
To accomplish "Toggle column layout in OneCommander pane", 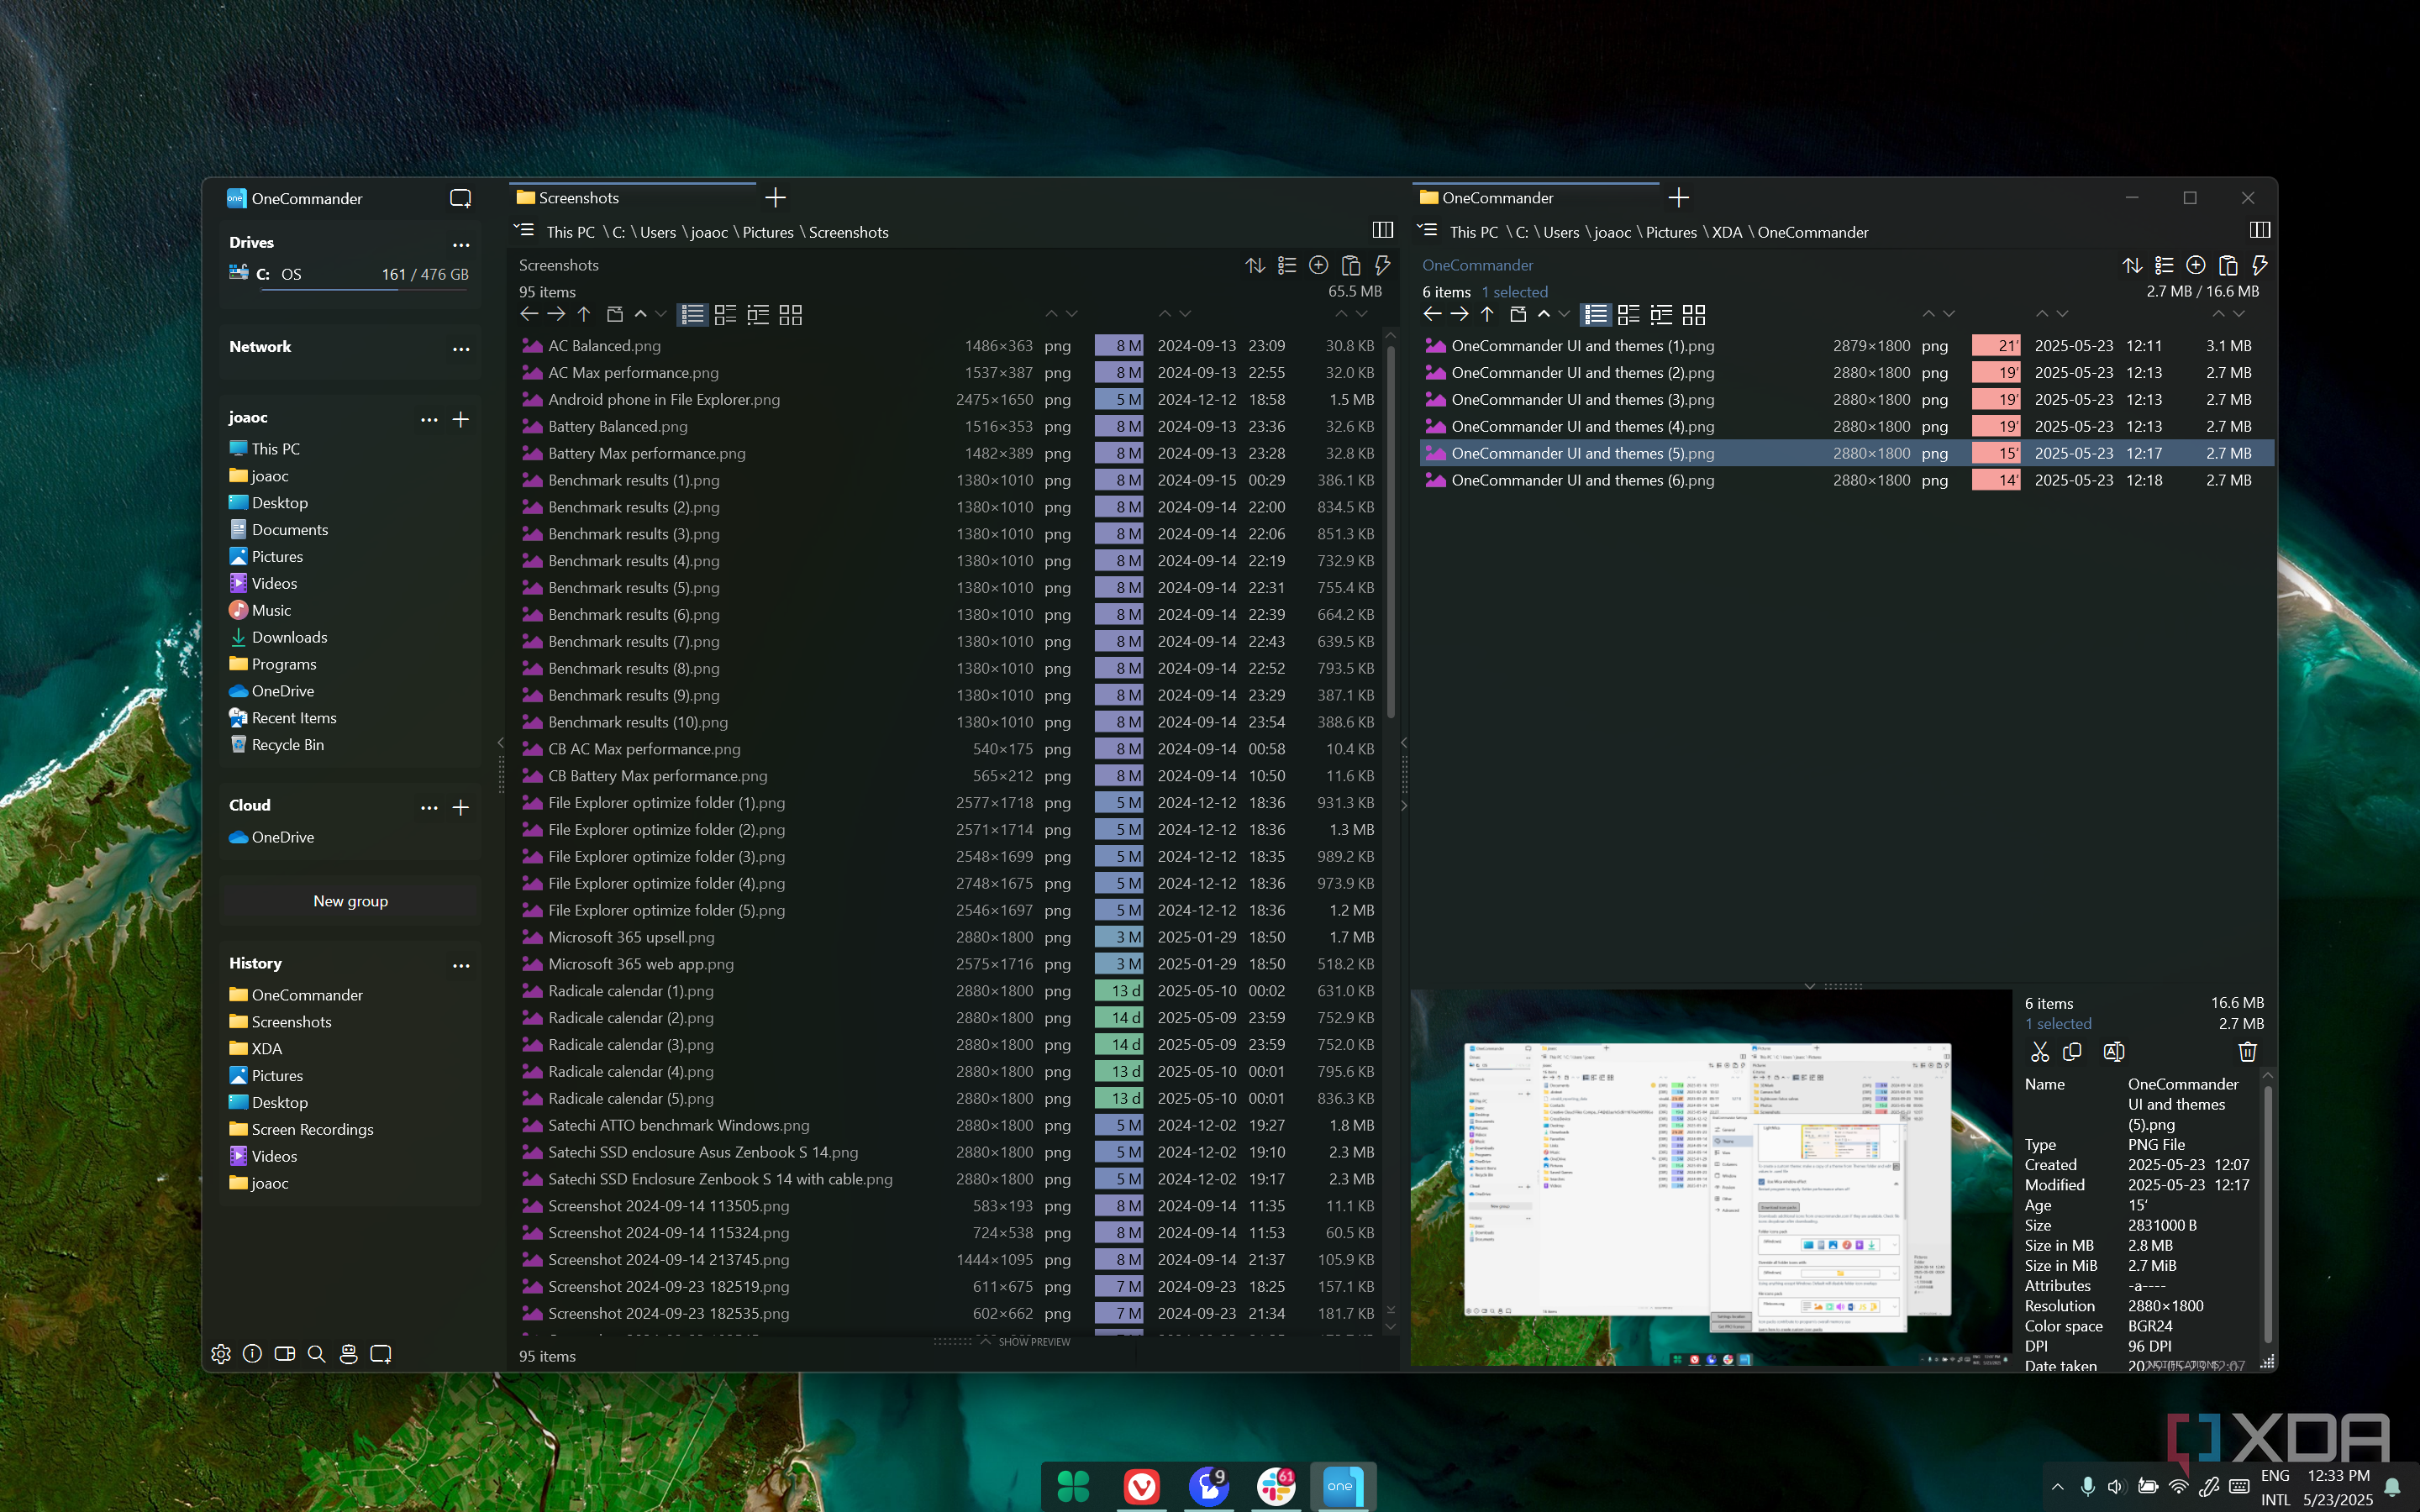I will [2259, 230].
